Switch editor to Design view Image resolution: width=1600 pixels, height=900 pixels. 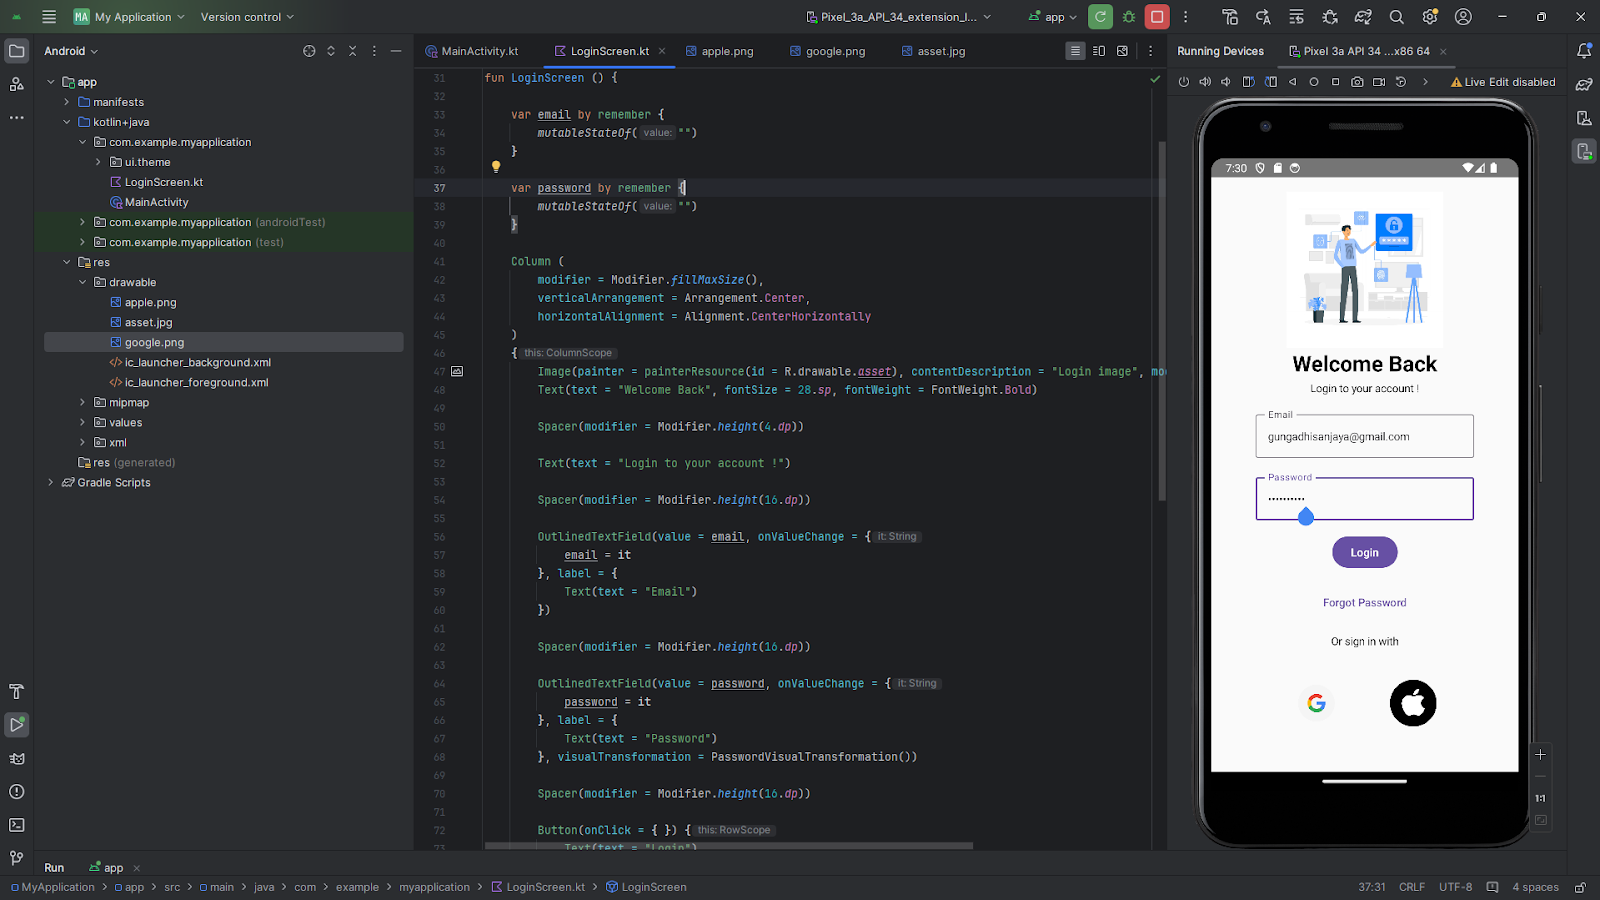[1123, 51]
